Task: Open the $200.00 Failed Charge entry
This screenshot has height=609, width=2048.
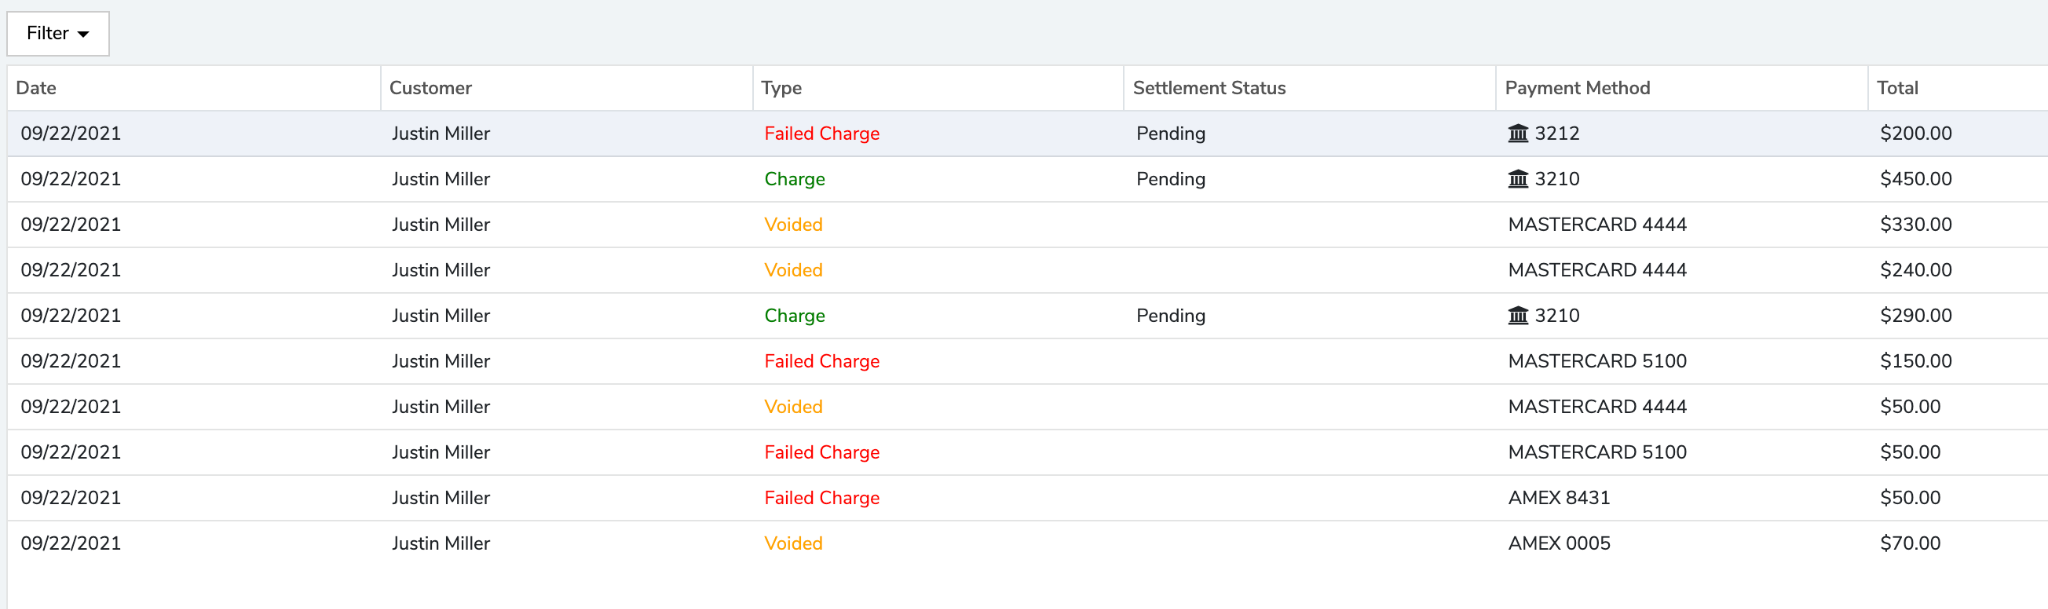Action: (1027, 133)
